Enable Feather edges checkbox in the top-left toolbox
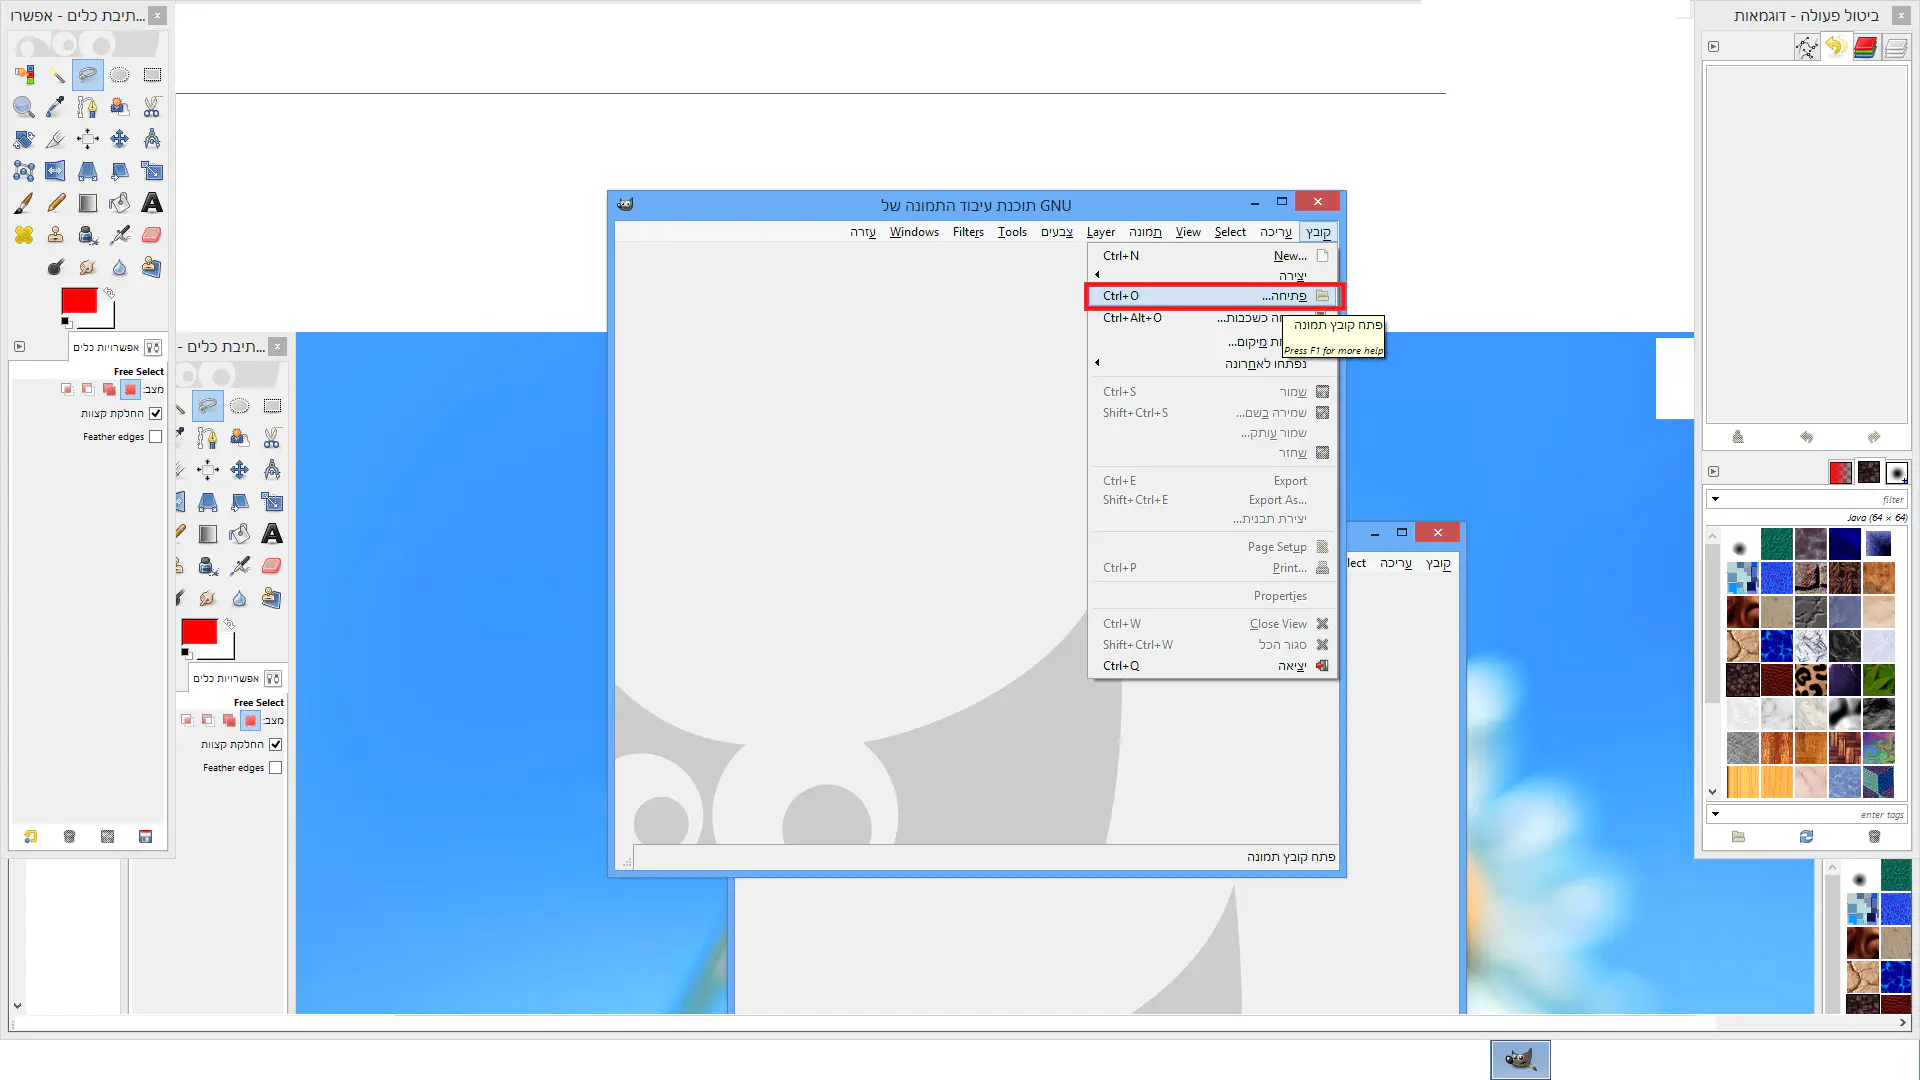The height and width of the screenshot is (1080, 1920). 155,437
